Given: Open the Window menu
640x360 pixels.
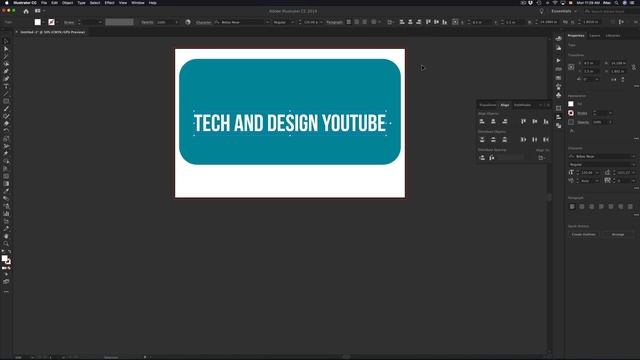Looking at the screenshot, I should [x=138, y=3].
